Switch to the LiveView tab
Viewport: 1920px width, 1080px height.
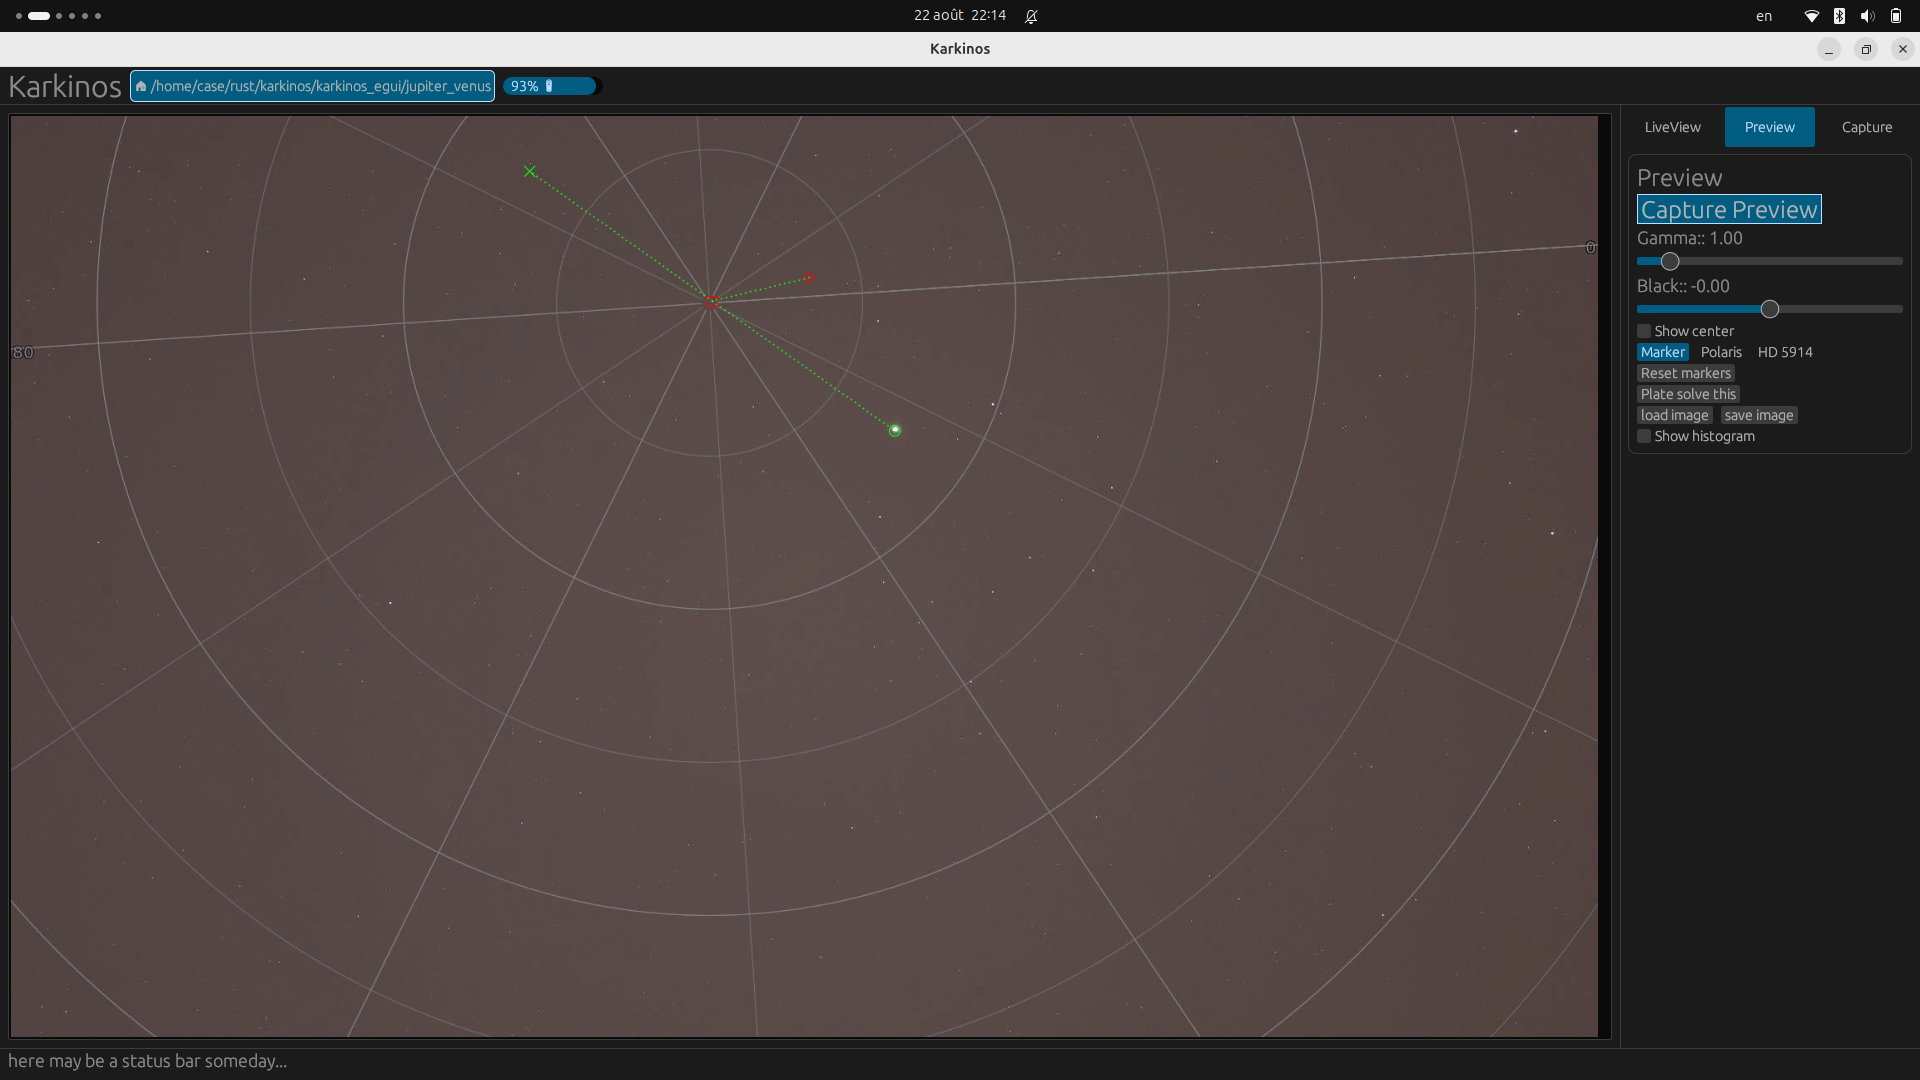[x=1672, y=127]
